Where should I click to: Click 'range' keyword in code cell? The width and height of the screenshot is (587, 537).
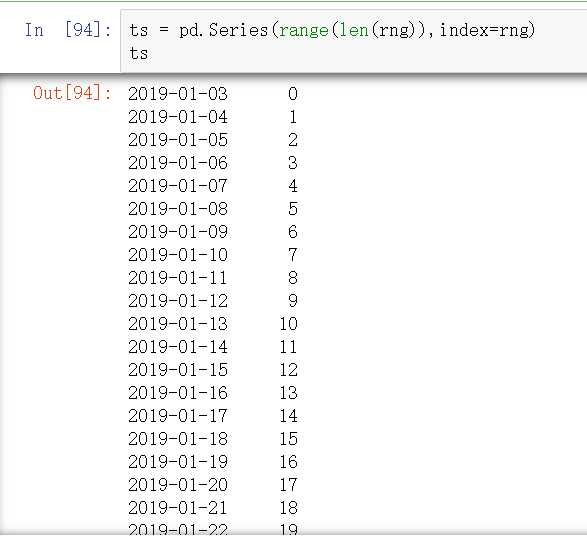click(x=304, y=31)
